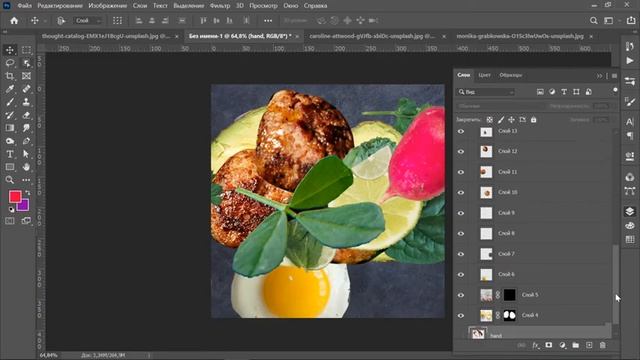This screenshot has height=360, width=640.
Task: Open the Слои menu
Action: click(140, 6)
